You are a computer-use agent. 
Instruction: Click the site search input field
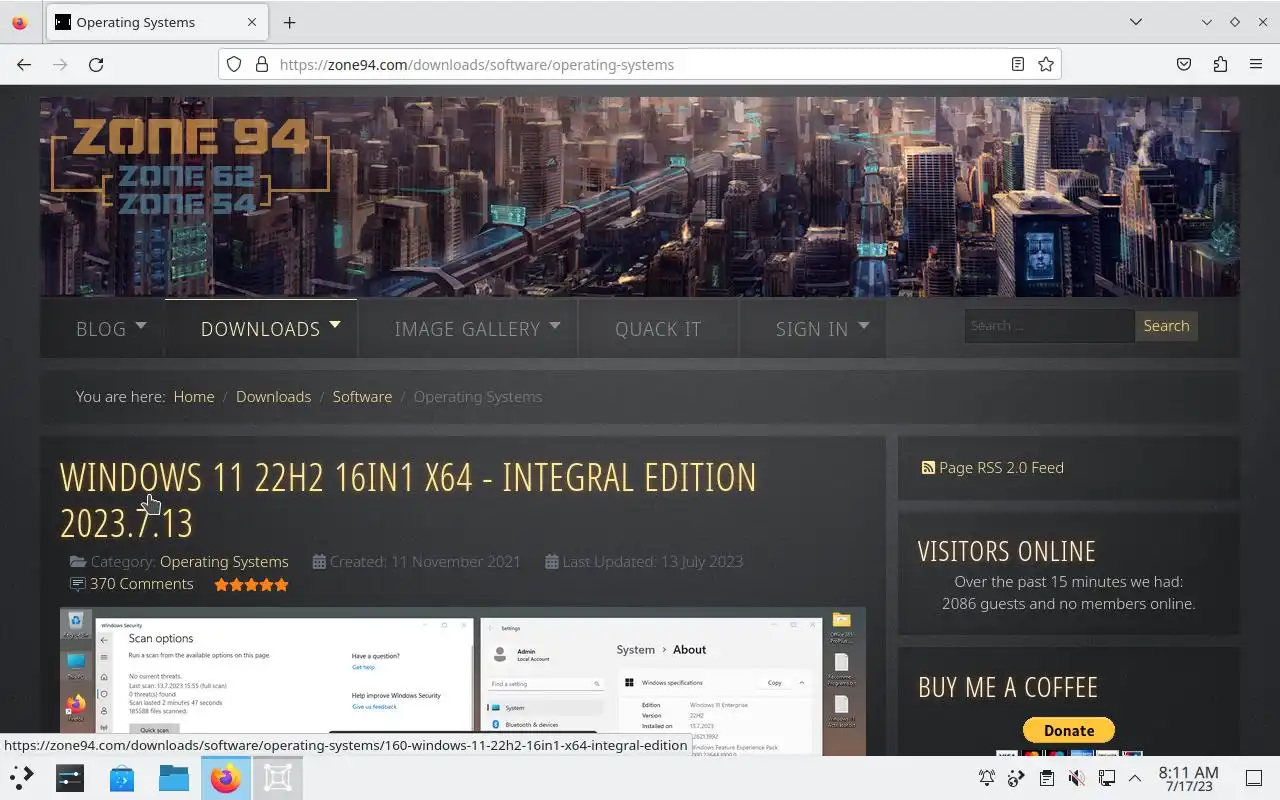1049,326
